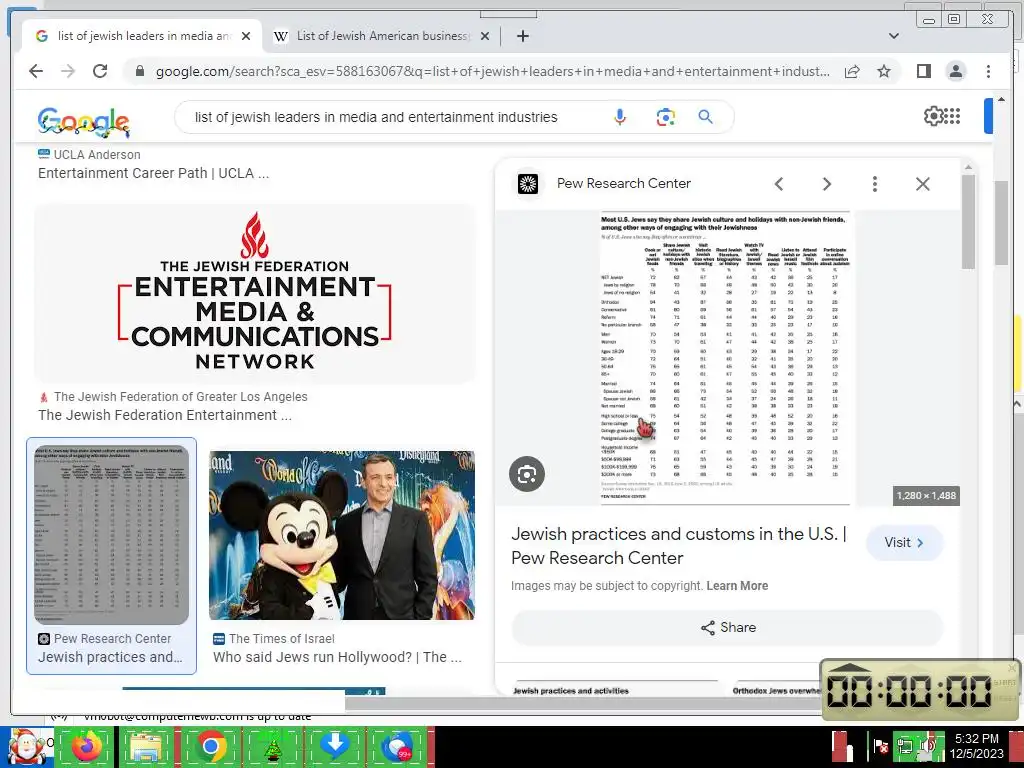Expand the tab search dropdown arrow
Screen dimensions: 1024x768
click(893, 36)
